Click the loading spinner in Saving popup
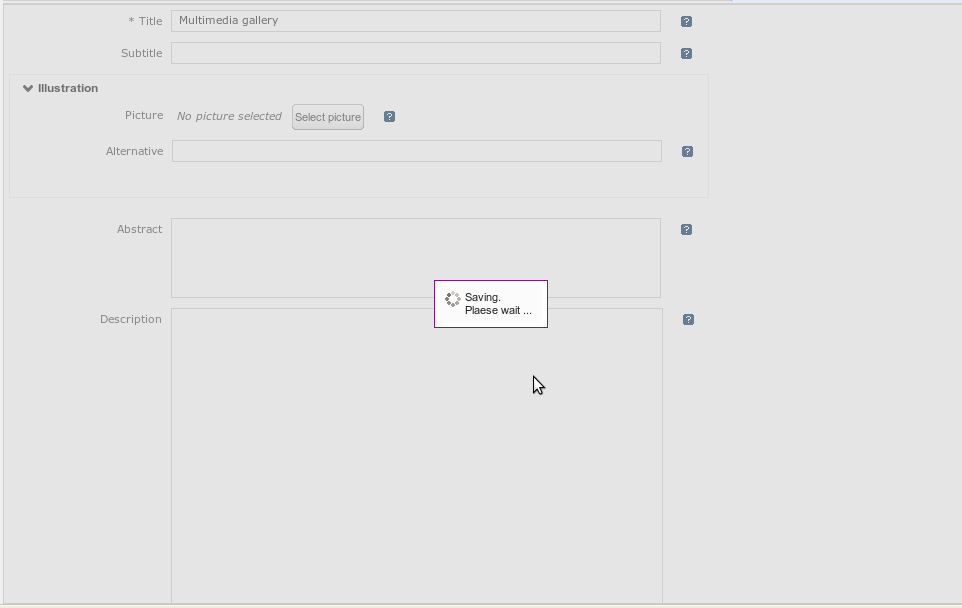 (x=452, y=299)
